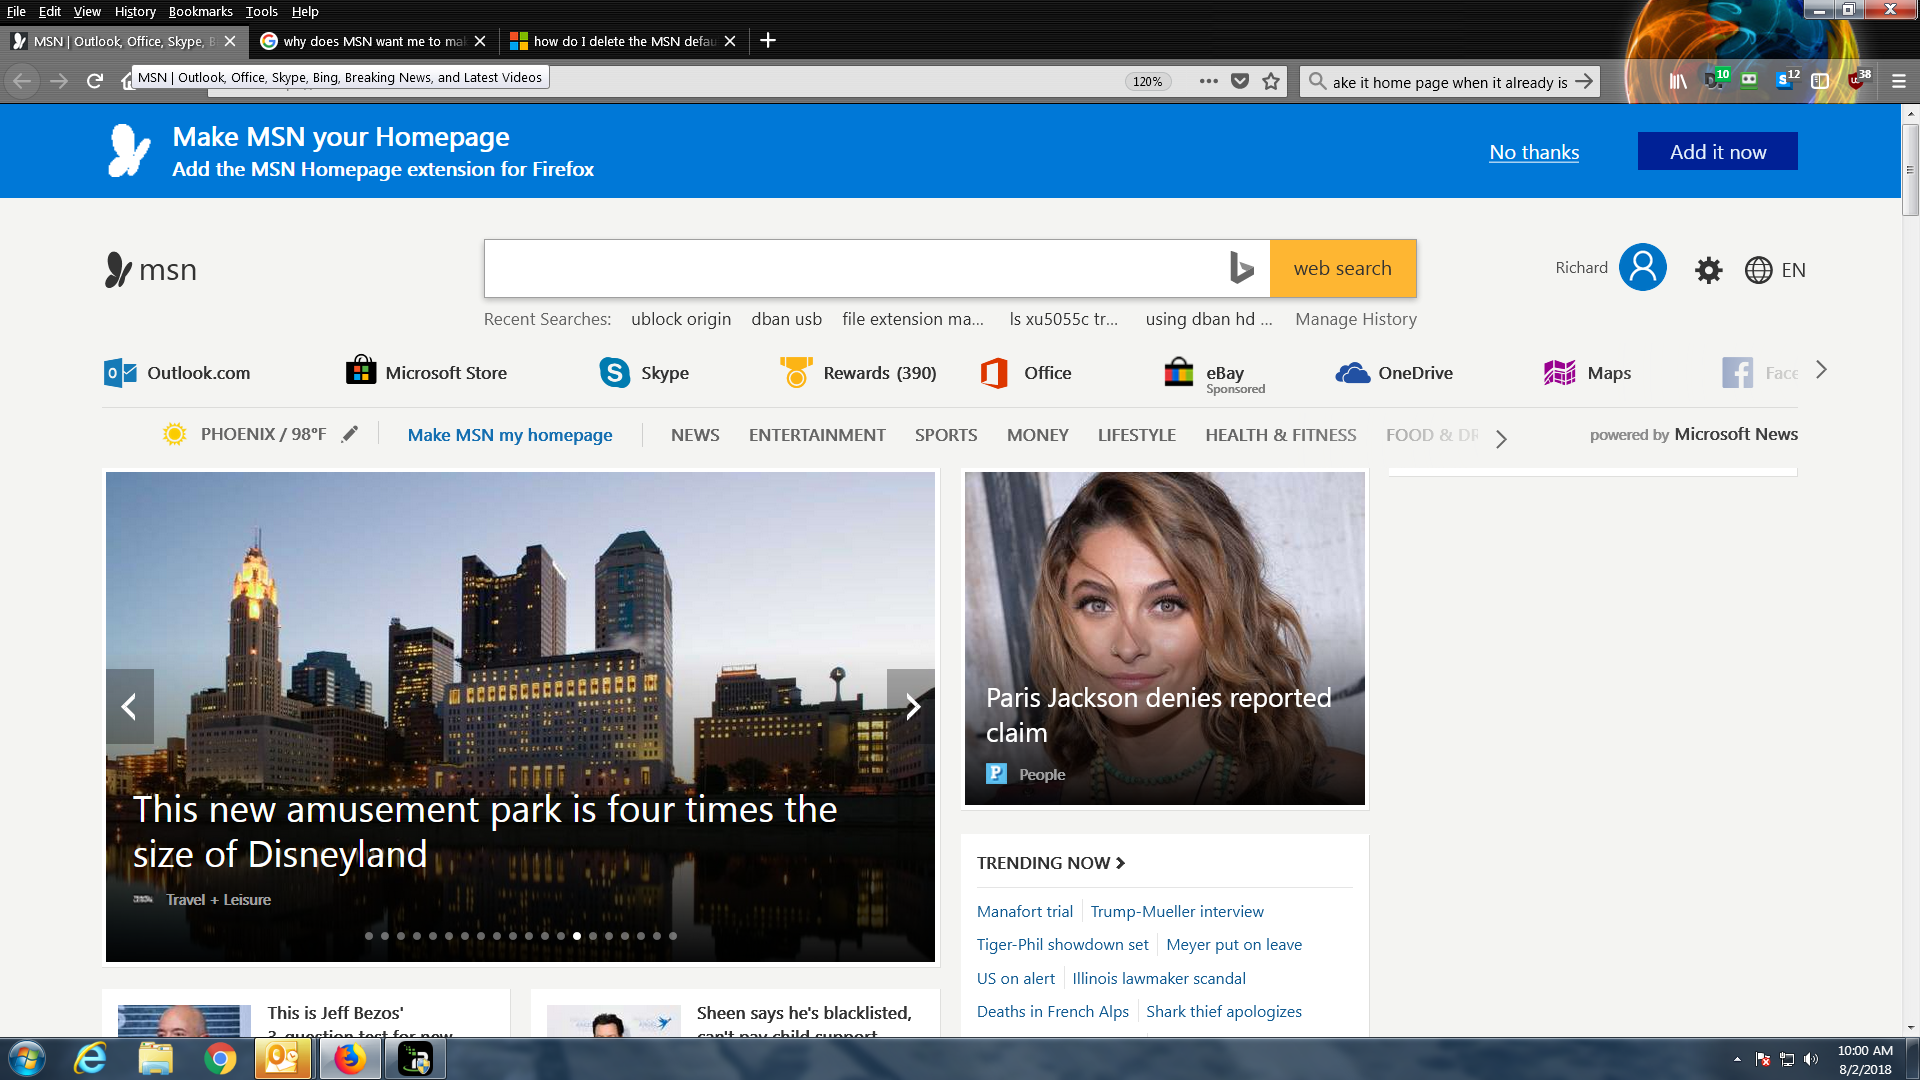The height and width of the screenshot is (1080, 1920).
Task: Select the HEALTH & FITNESS tab
Action: pos(1280,435)
